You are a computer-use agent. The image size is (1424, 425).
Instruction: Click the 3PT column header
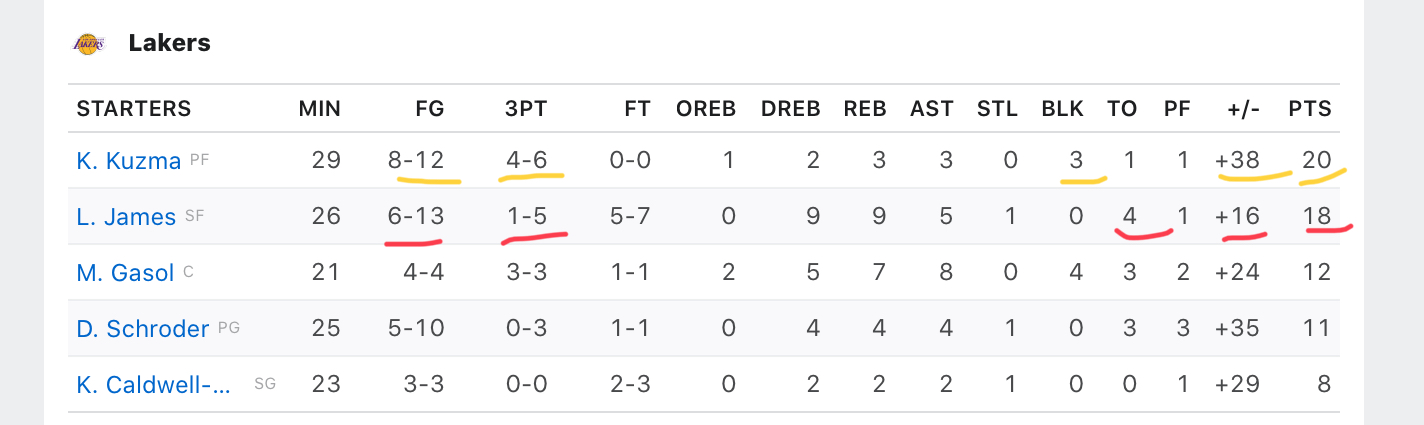point(526,109)
